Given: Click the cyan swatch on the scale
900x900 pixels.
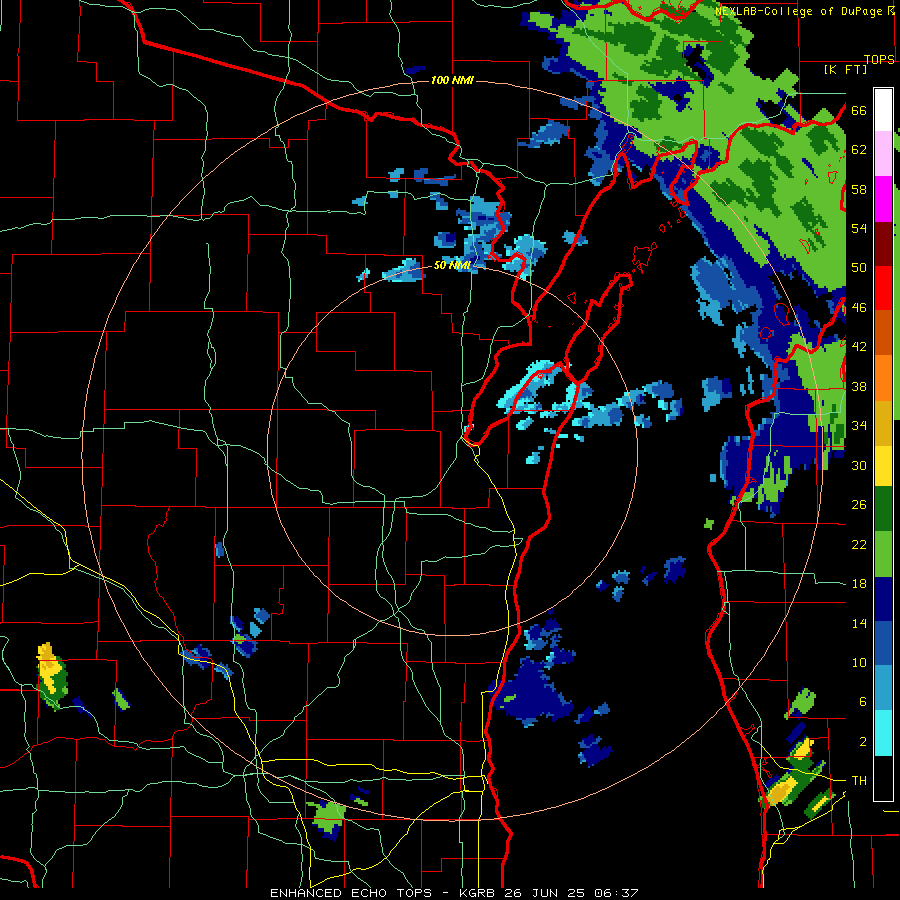Looking at the screenshot, I should tap(883, 733).
